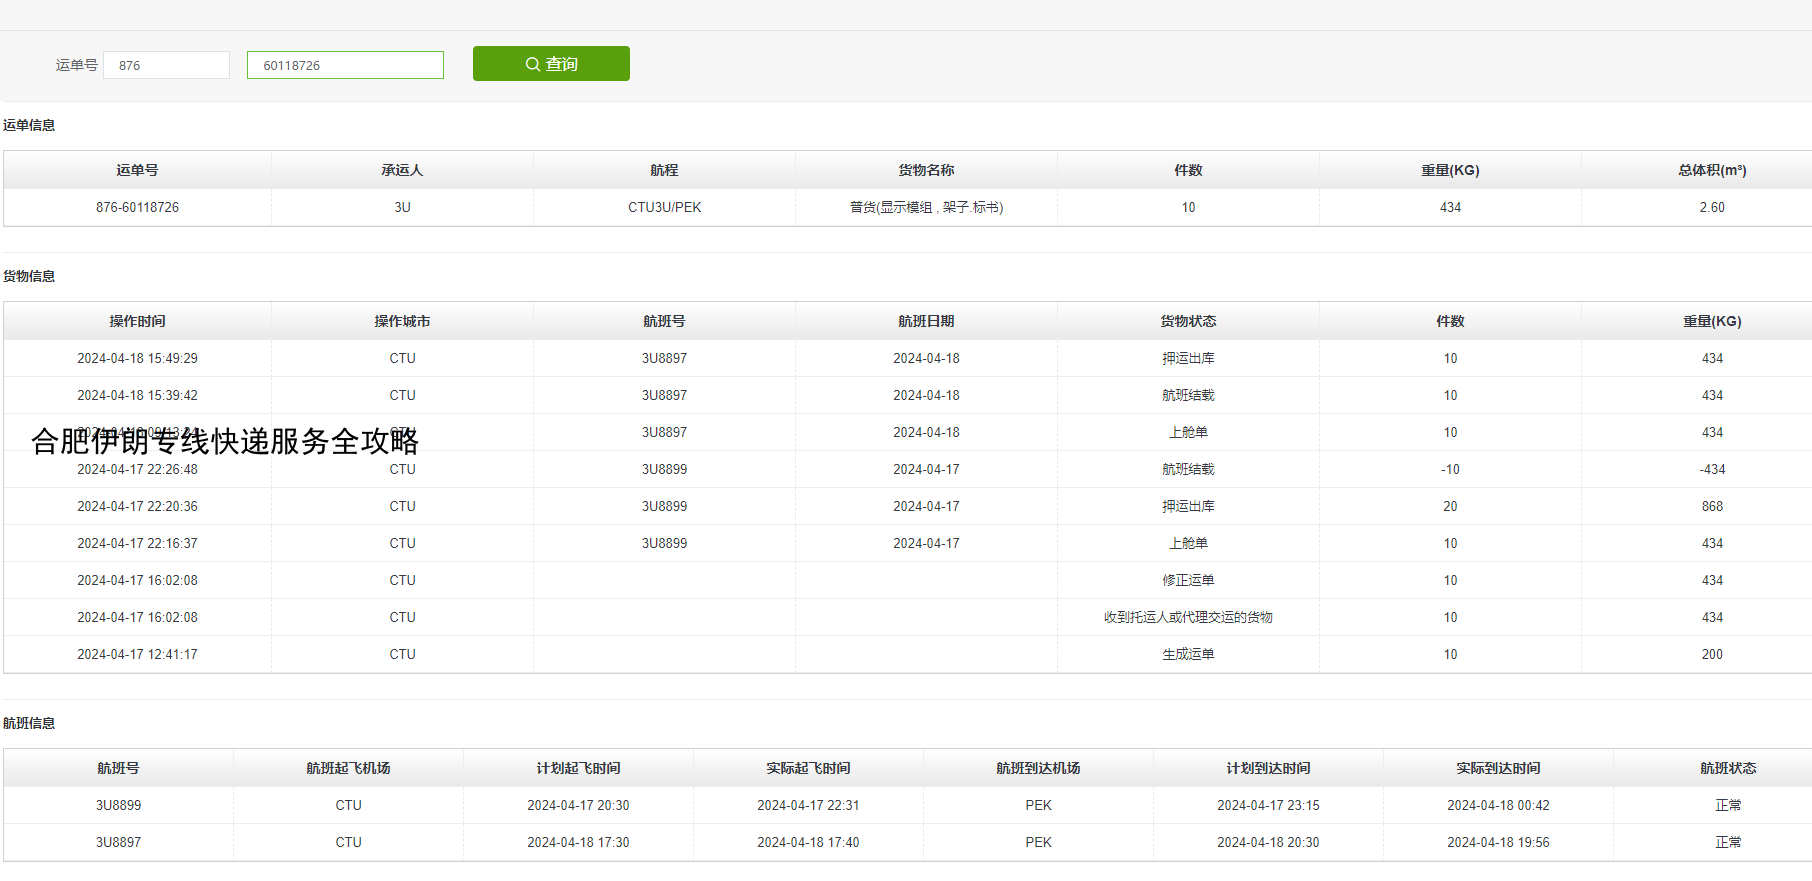Click the 修正运单 status cell

(1188, 580)
